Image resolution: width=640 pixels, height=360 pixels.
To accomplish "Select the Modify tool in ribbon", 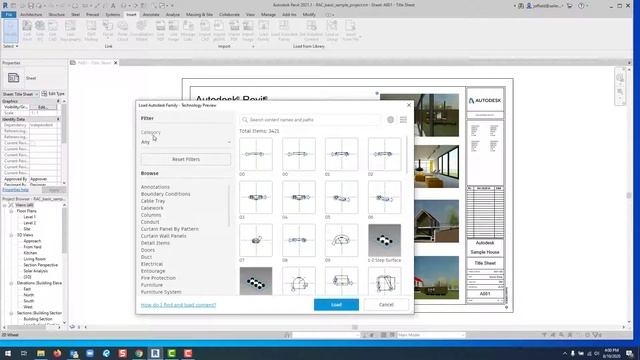I will pos(11,31).
